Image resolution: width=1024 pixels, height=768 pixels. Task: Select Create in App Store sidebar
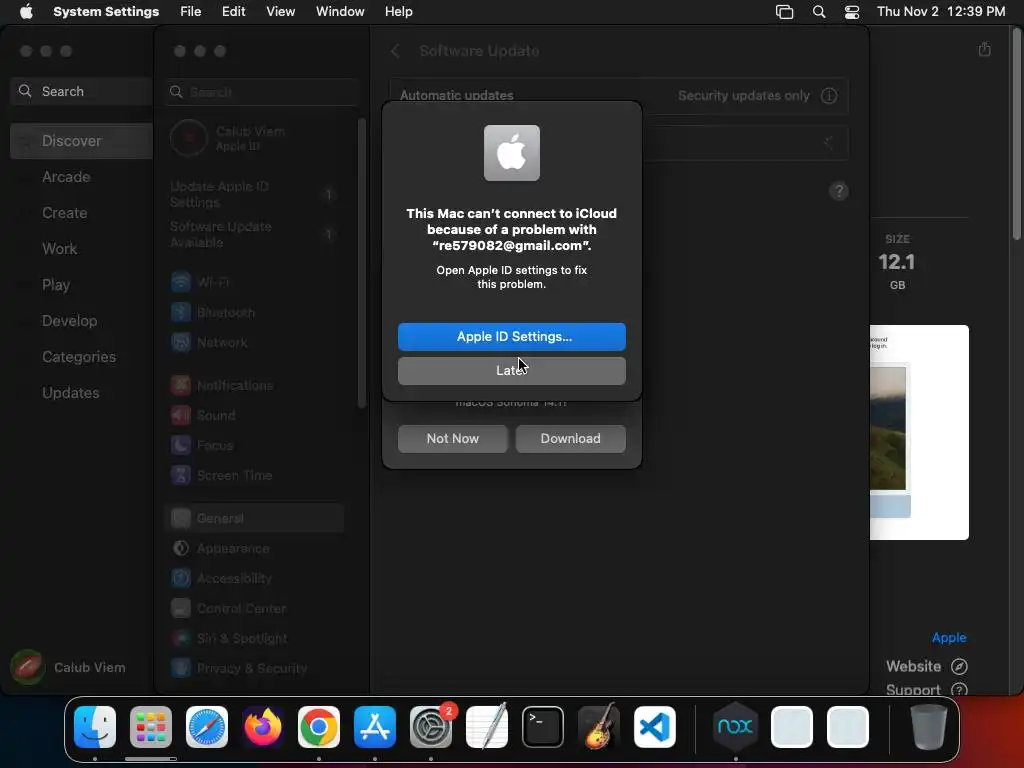[65, 213]
